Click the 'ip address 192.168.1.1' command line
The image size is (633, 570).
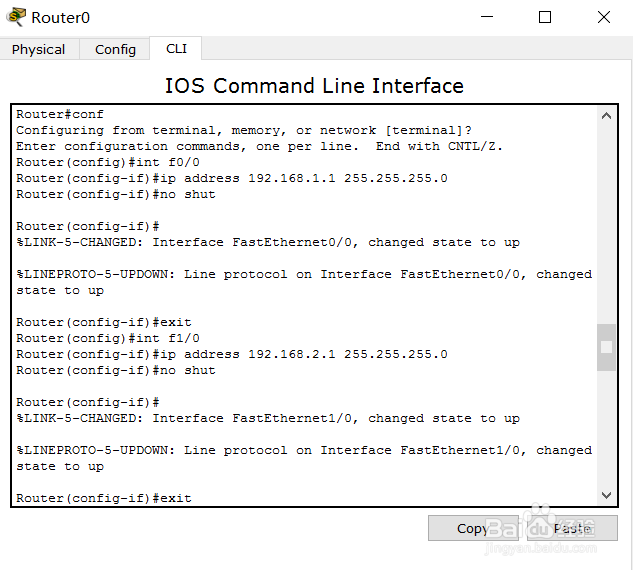tap(232, 178)
